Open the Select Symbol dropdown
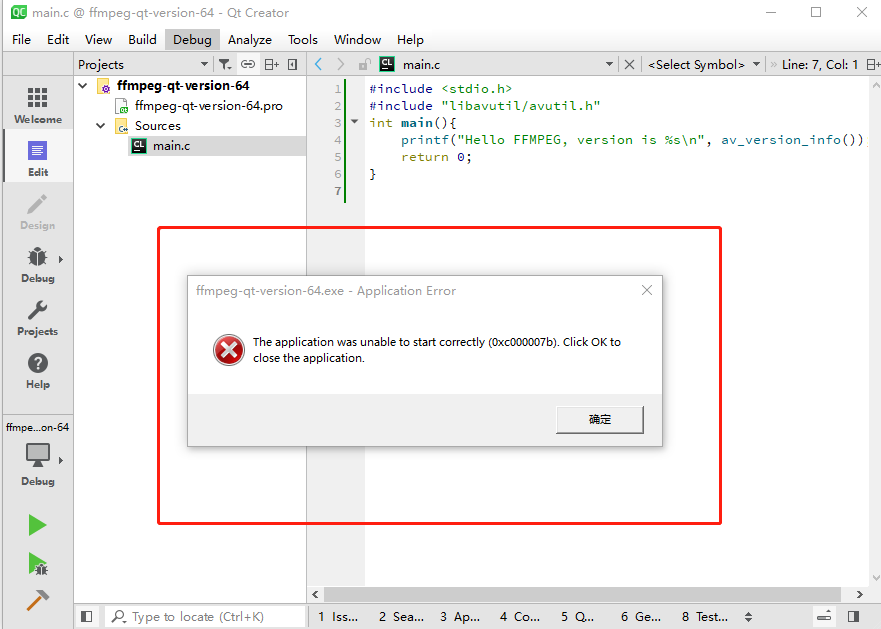 [704, 65]
